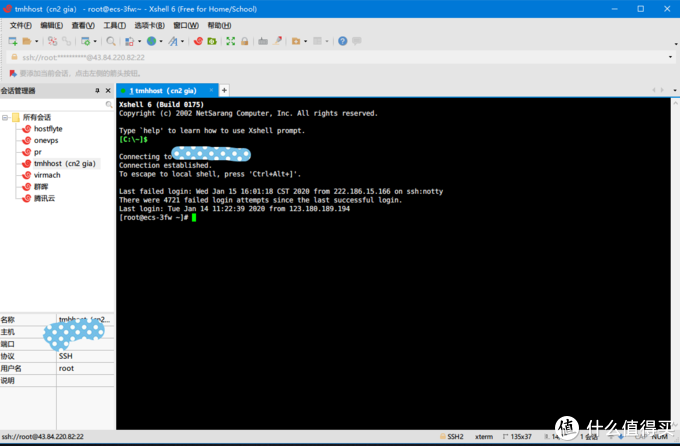Click the fullscreen toggle icon in toolbar
The image size is (680, 446).
click(231, 41)
